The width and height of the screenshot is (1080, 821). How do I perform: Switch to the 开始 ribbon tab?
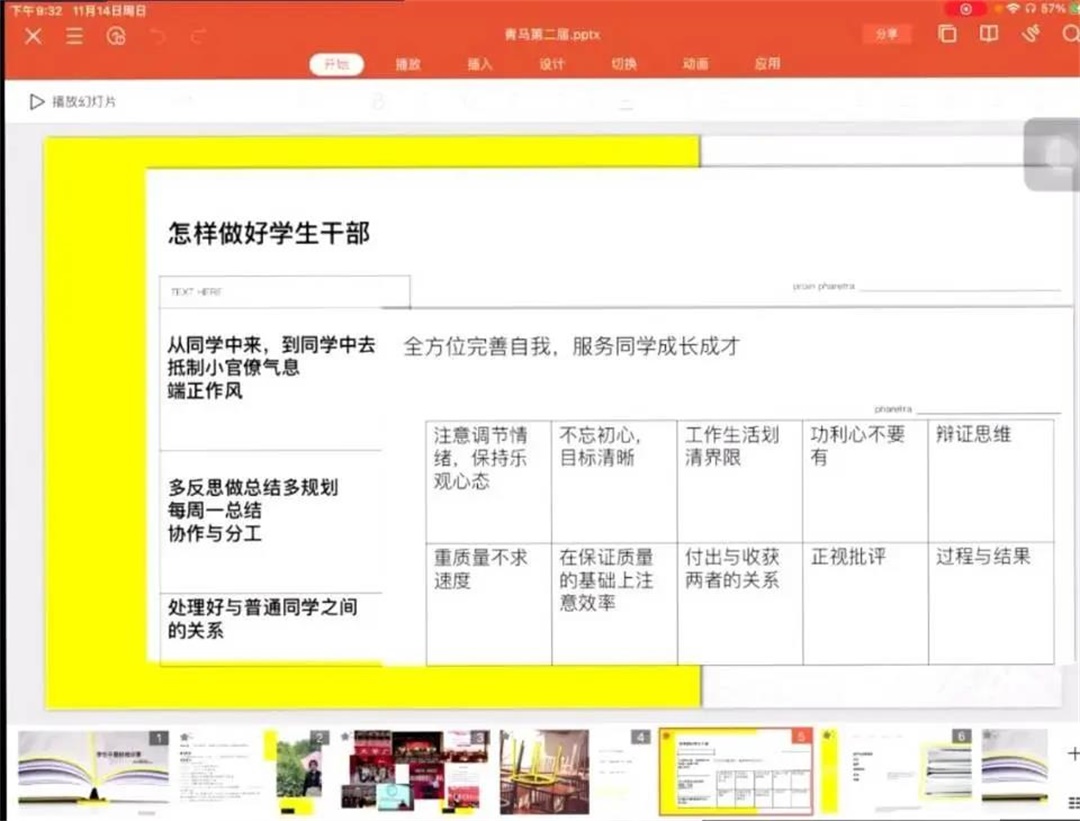[337, 63]
